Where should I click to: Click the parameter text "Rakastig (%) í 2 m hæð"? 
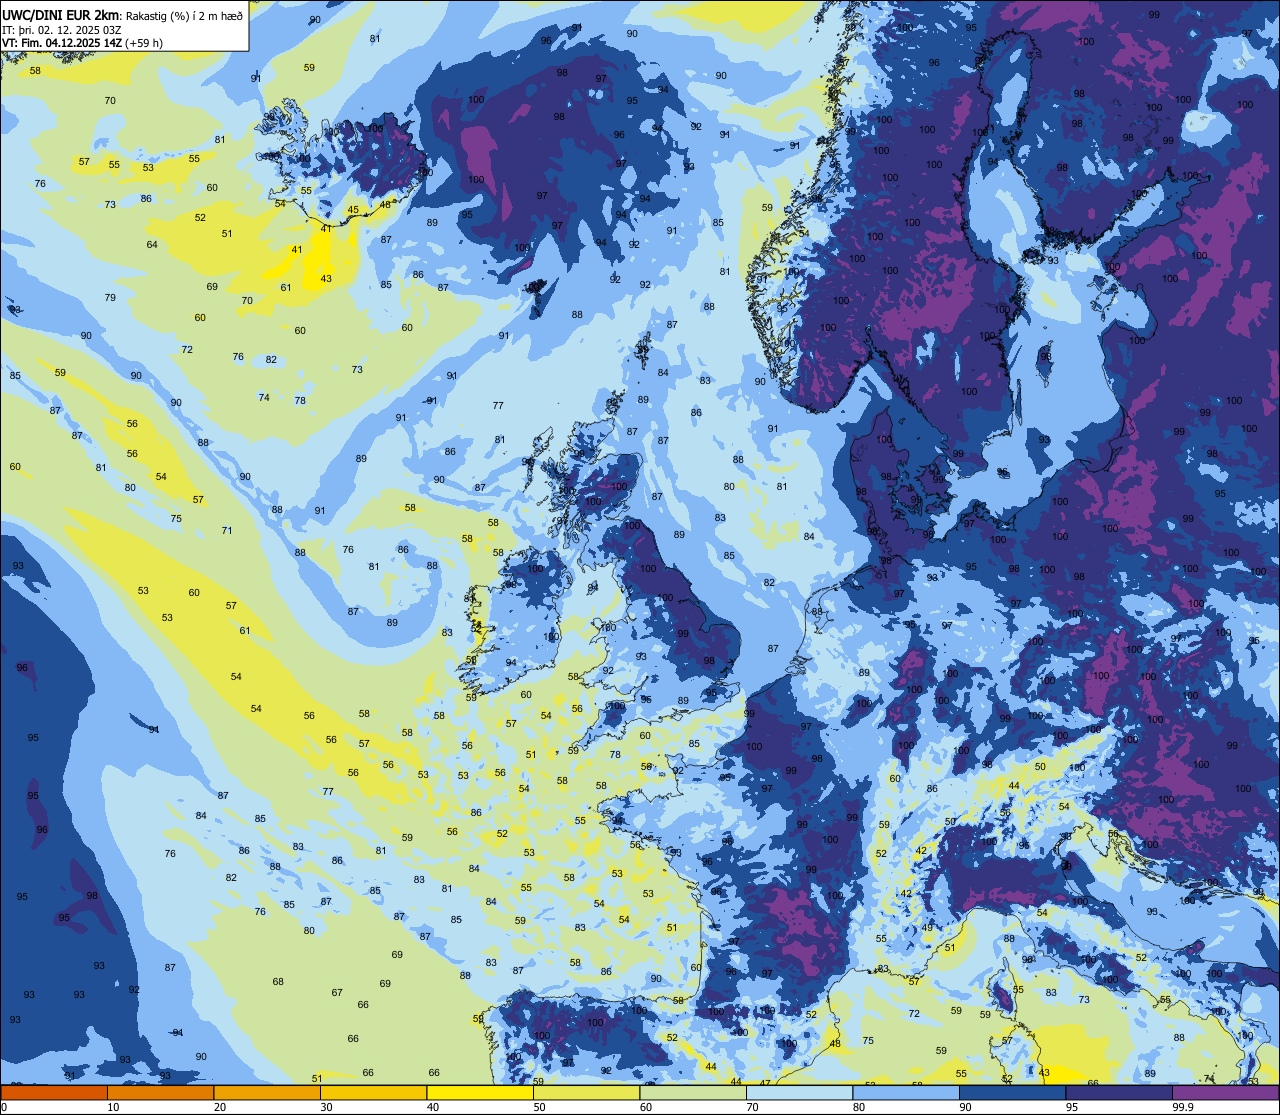click(184, 15)
